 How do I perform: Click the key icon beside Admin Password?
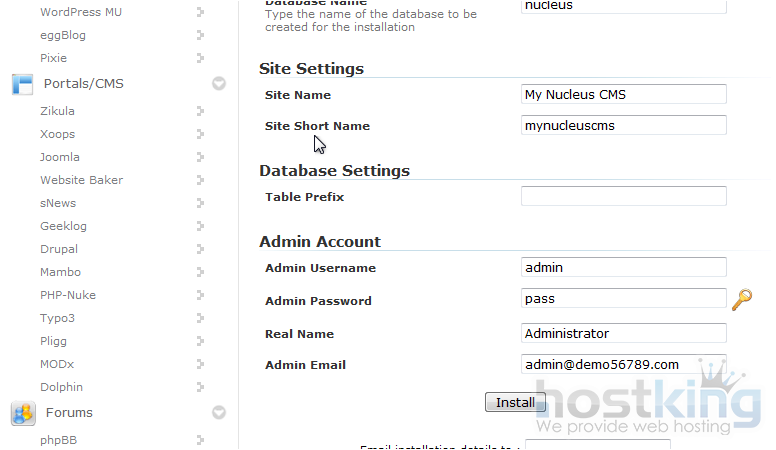[x=741, y=299]
